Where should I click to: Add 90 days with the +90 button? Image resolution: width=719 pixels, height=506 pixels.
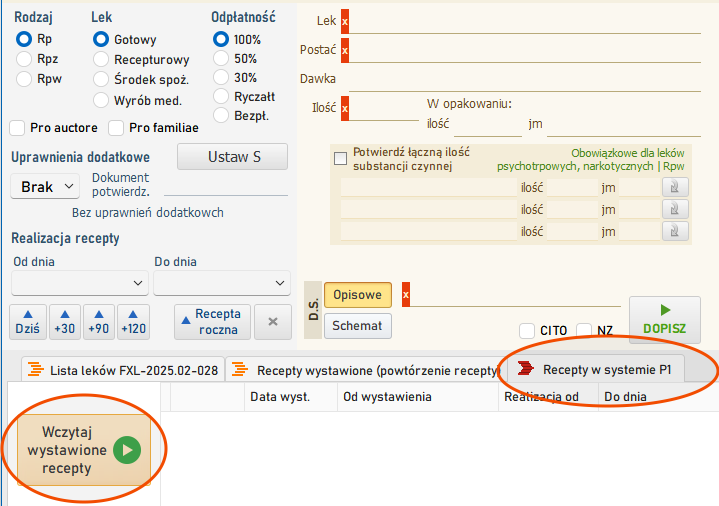click(x=99, y=322)
